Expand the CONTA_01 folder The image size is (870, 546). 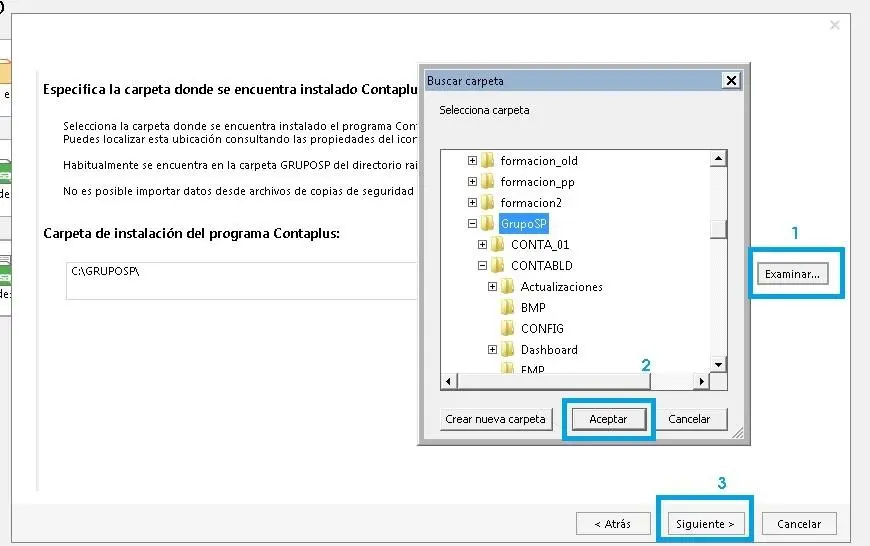(x=482, y=244)
